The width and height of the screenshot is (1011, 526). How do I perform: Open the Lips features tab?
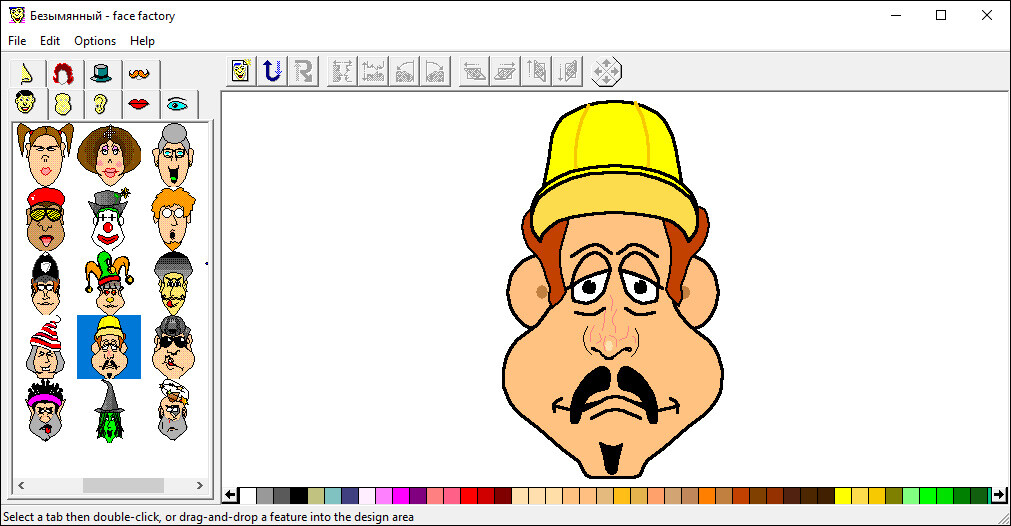[x=139, y=104]
